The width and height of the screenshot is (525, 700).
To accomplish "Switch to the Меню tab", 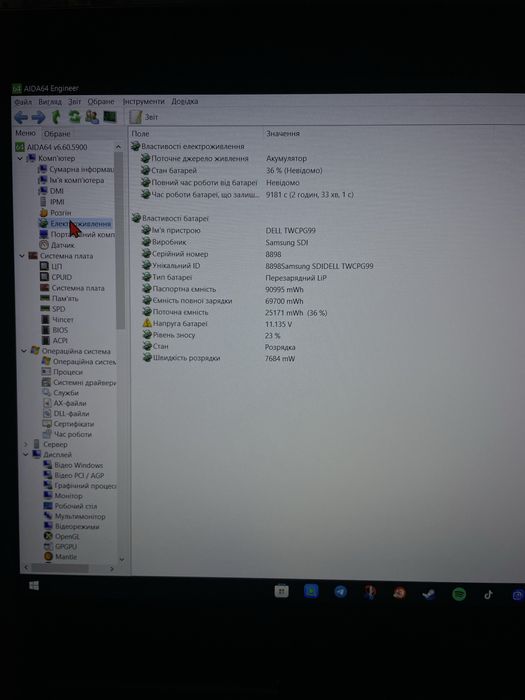I will (x=25, y=133).
